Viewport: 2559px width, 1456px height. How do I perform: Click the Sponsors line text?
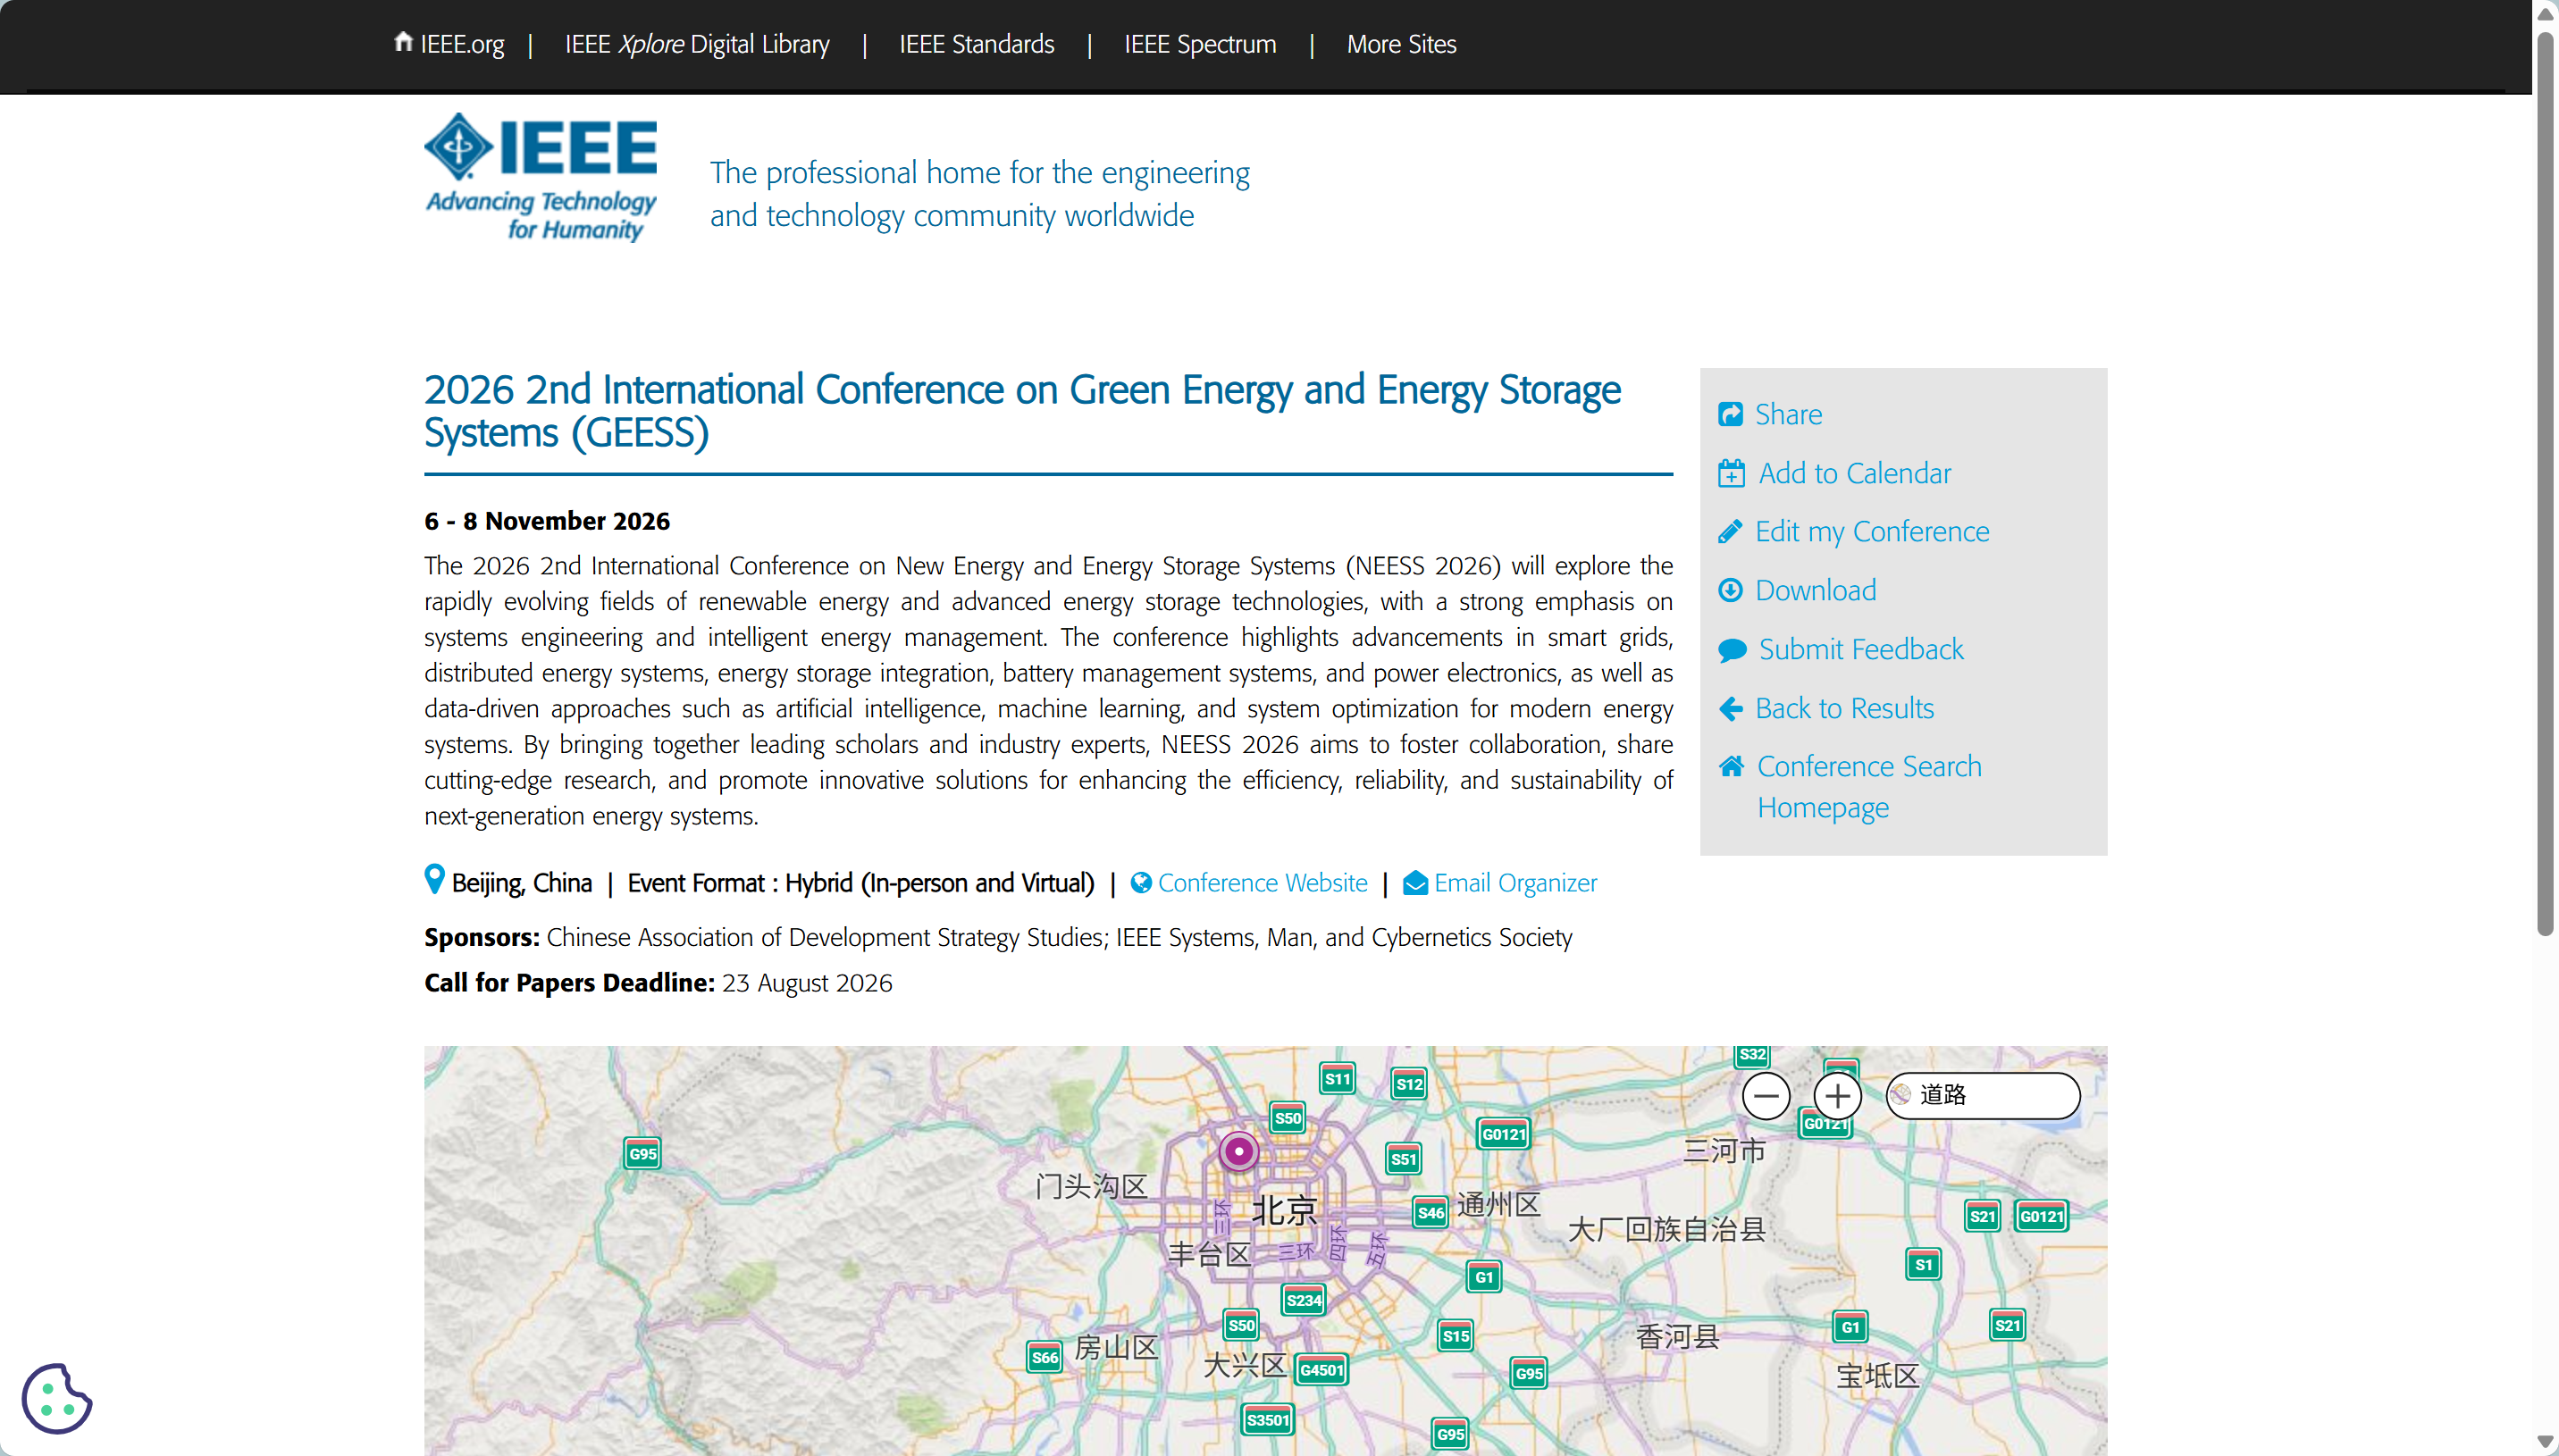[998, 937]
